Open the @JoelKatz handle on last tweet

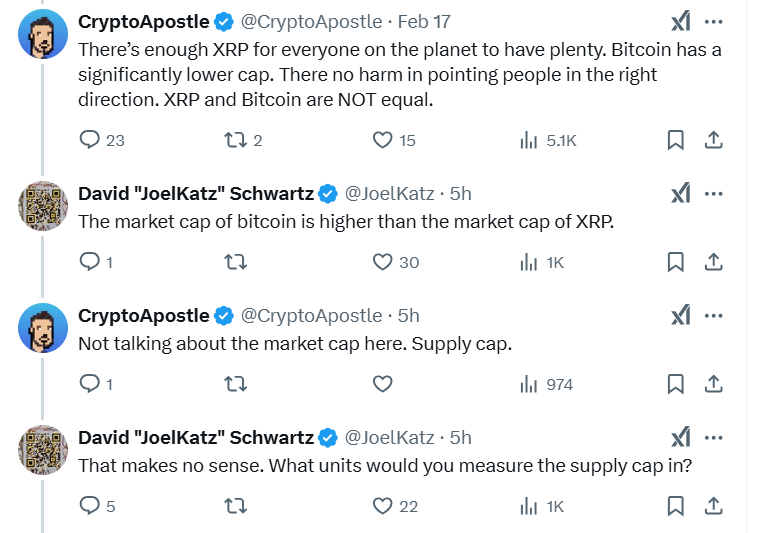[x=389, y=437]
